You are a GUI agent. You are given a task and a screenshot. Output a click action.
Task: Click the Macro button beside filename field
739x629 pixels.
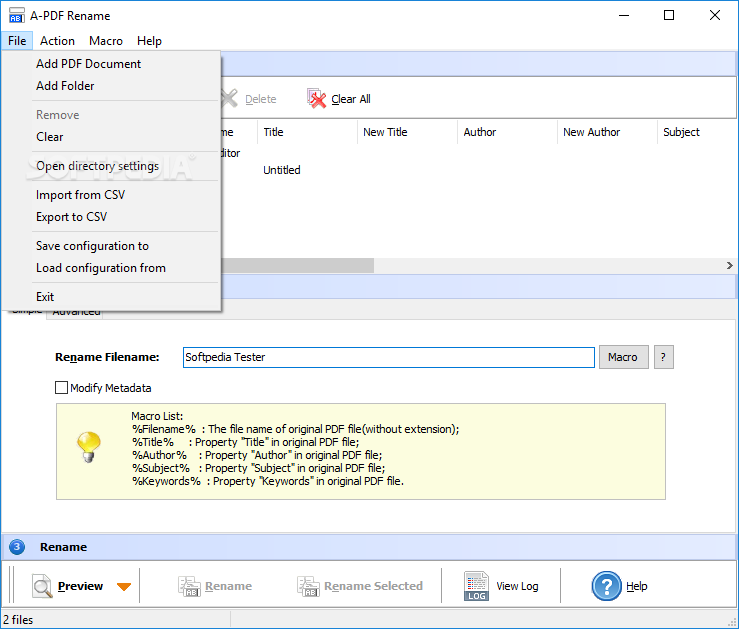pos(624,357)
